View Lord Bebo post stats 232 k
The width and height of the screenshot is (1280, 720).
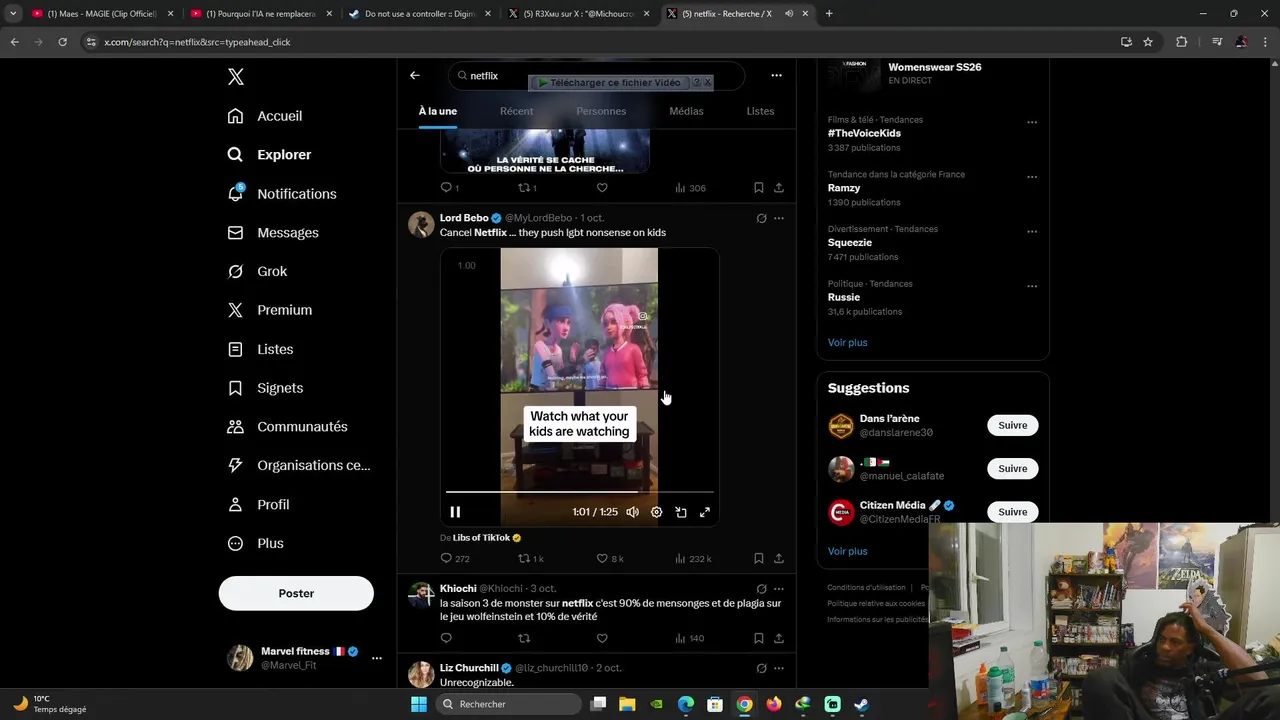pyautogui.click(x=693, y=558)
